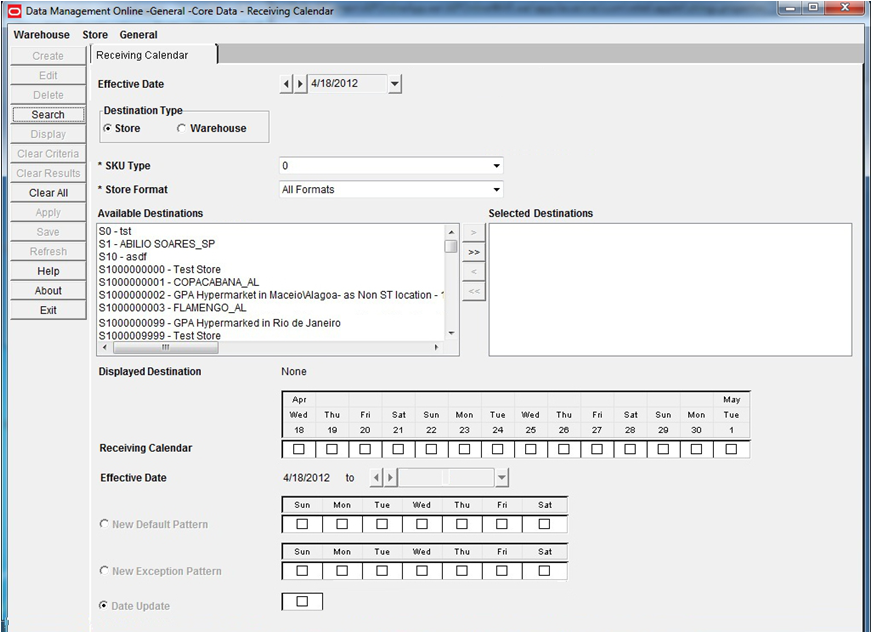Click the Save button in sidebar
Viewport: 871px width, 632px height.
pyautogui.click(x=48, y=232)
